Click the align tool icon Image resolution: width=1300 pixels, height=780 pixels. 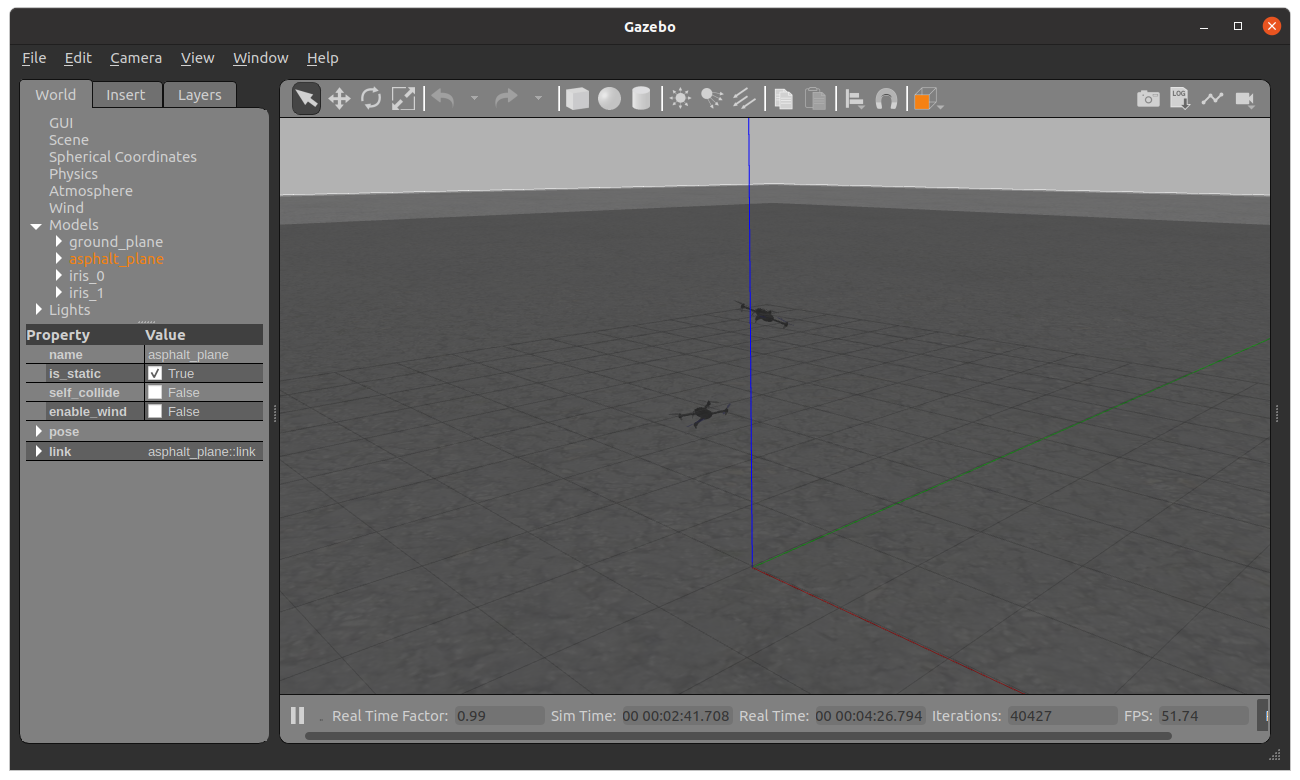(x=855, y=99)
